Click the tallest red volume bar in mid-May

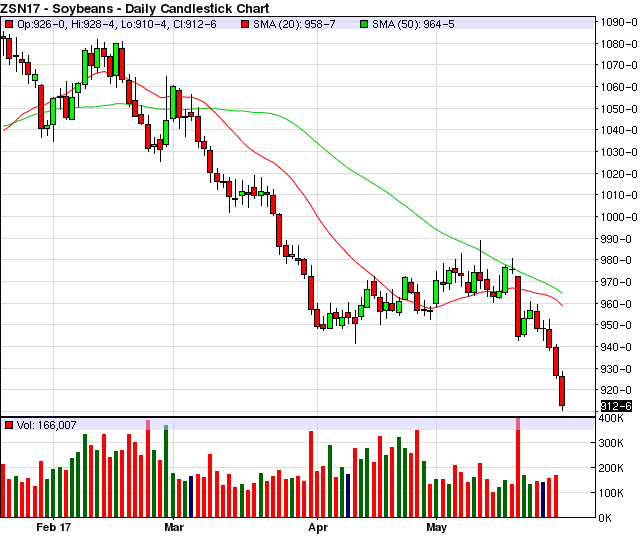click(x=518, y=467)
